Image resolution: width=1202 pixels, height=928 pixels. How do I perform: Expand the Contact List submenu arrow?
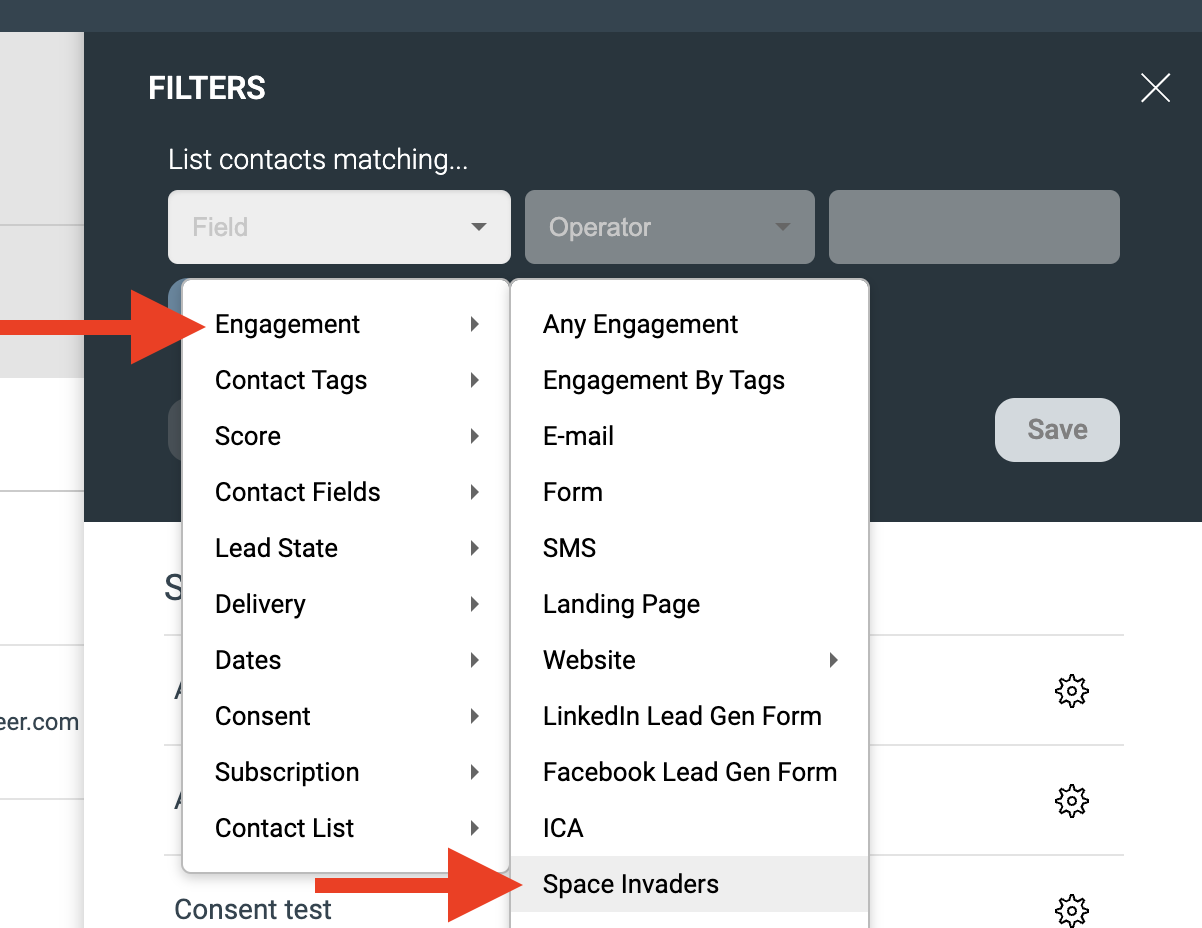point(475,828)
